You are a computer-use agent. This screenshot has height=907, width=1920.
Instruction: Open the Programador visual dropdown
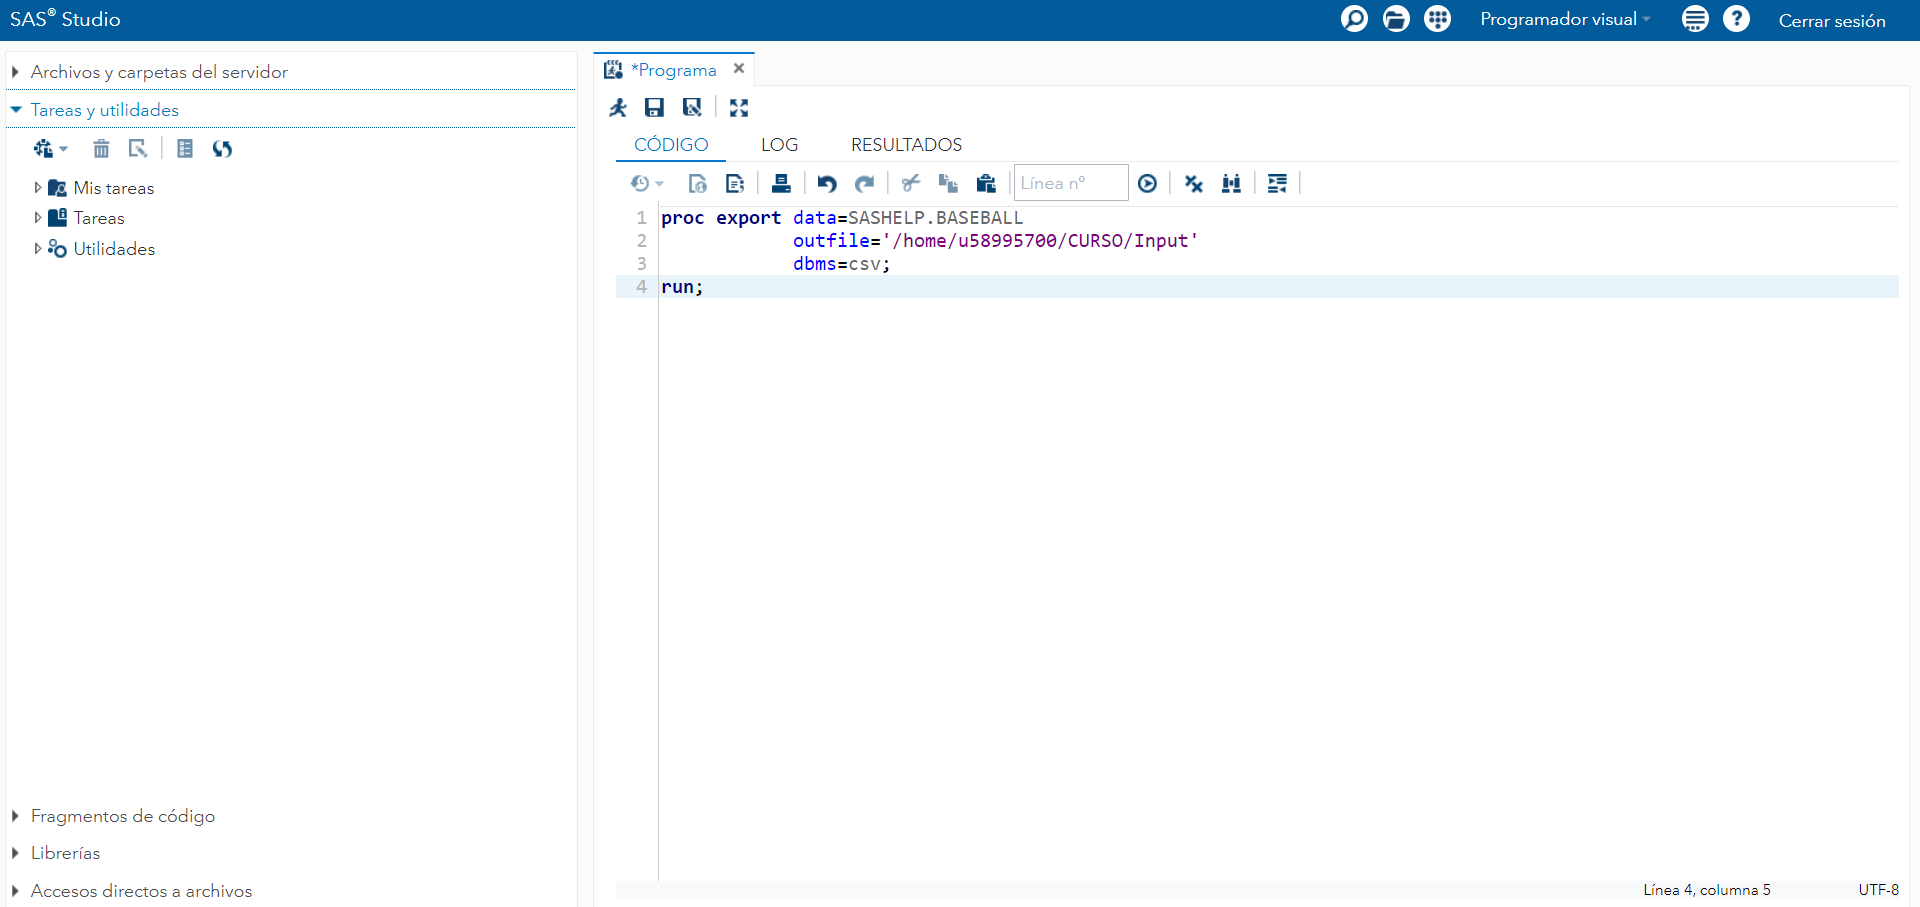tap(1565, 19)
